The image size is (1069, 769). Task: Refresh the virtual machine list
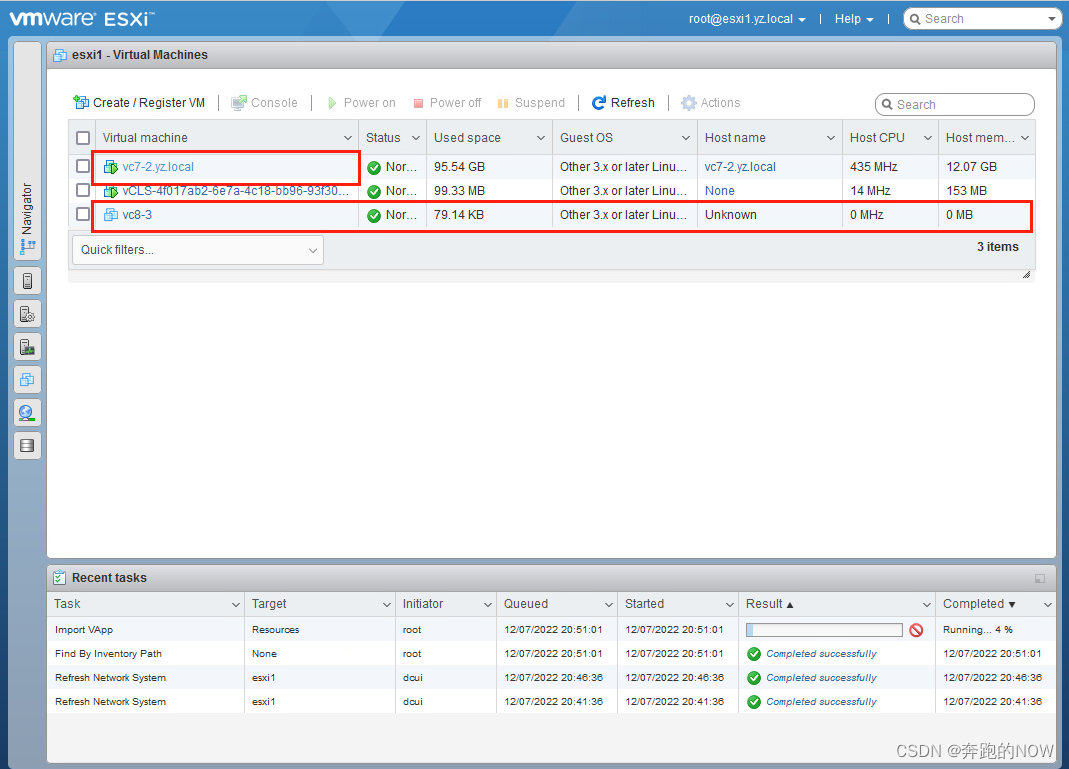(x=623, y=103)
